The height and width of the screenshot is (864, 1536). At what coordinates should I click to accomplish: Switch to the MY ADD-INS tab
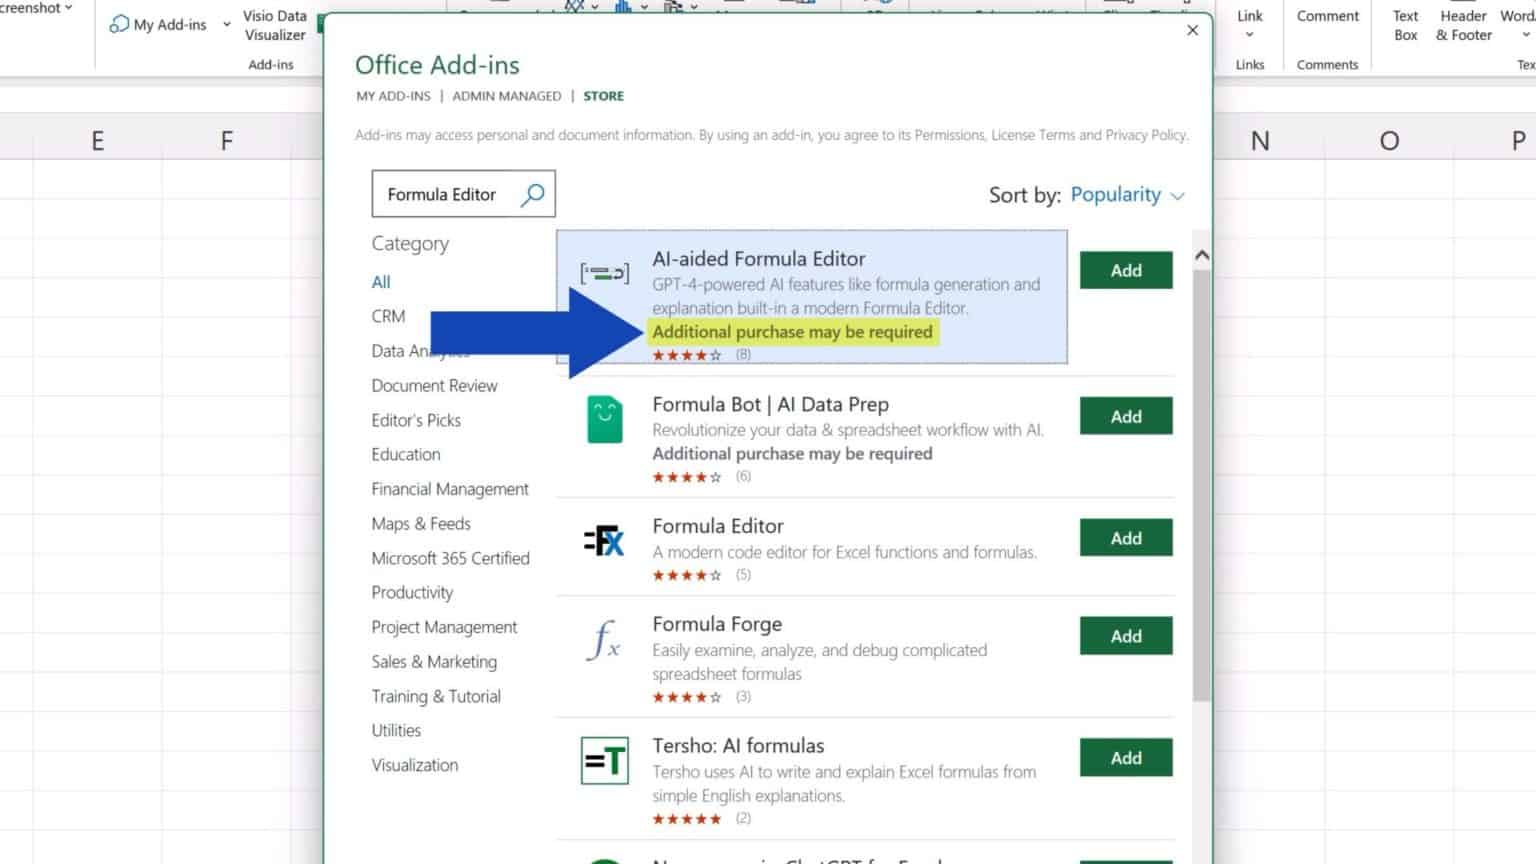(392, 95)
